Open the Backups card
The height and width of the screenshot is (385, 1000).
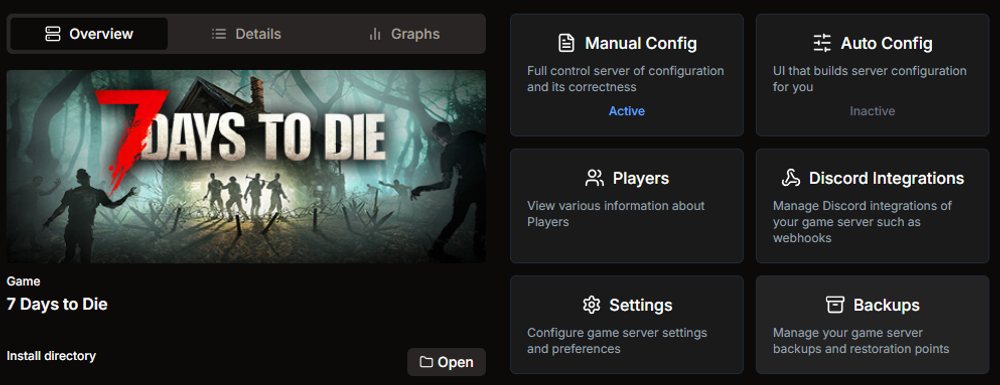pyautogui.click(x=872, y=324)
